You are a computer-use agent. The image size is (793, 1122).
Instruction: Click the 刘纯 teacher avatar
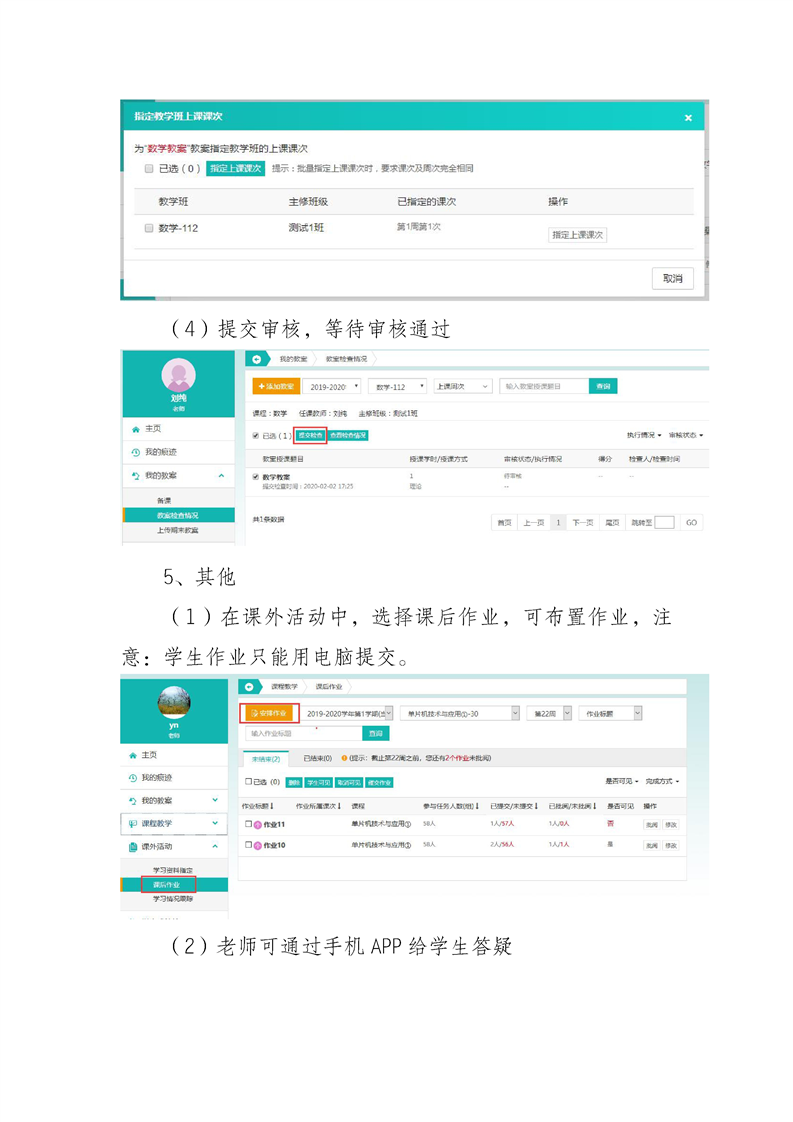178,375
